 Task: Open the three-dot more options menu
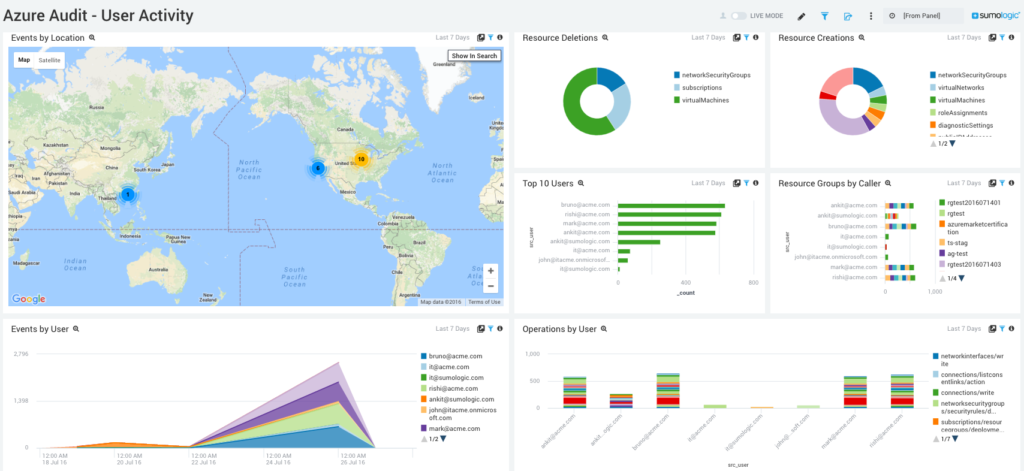(x=871, y=16)
